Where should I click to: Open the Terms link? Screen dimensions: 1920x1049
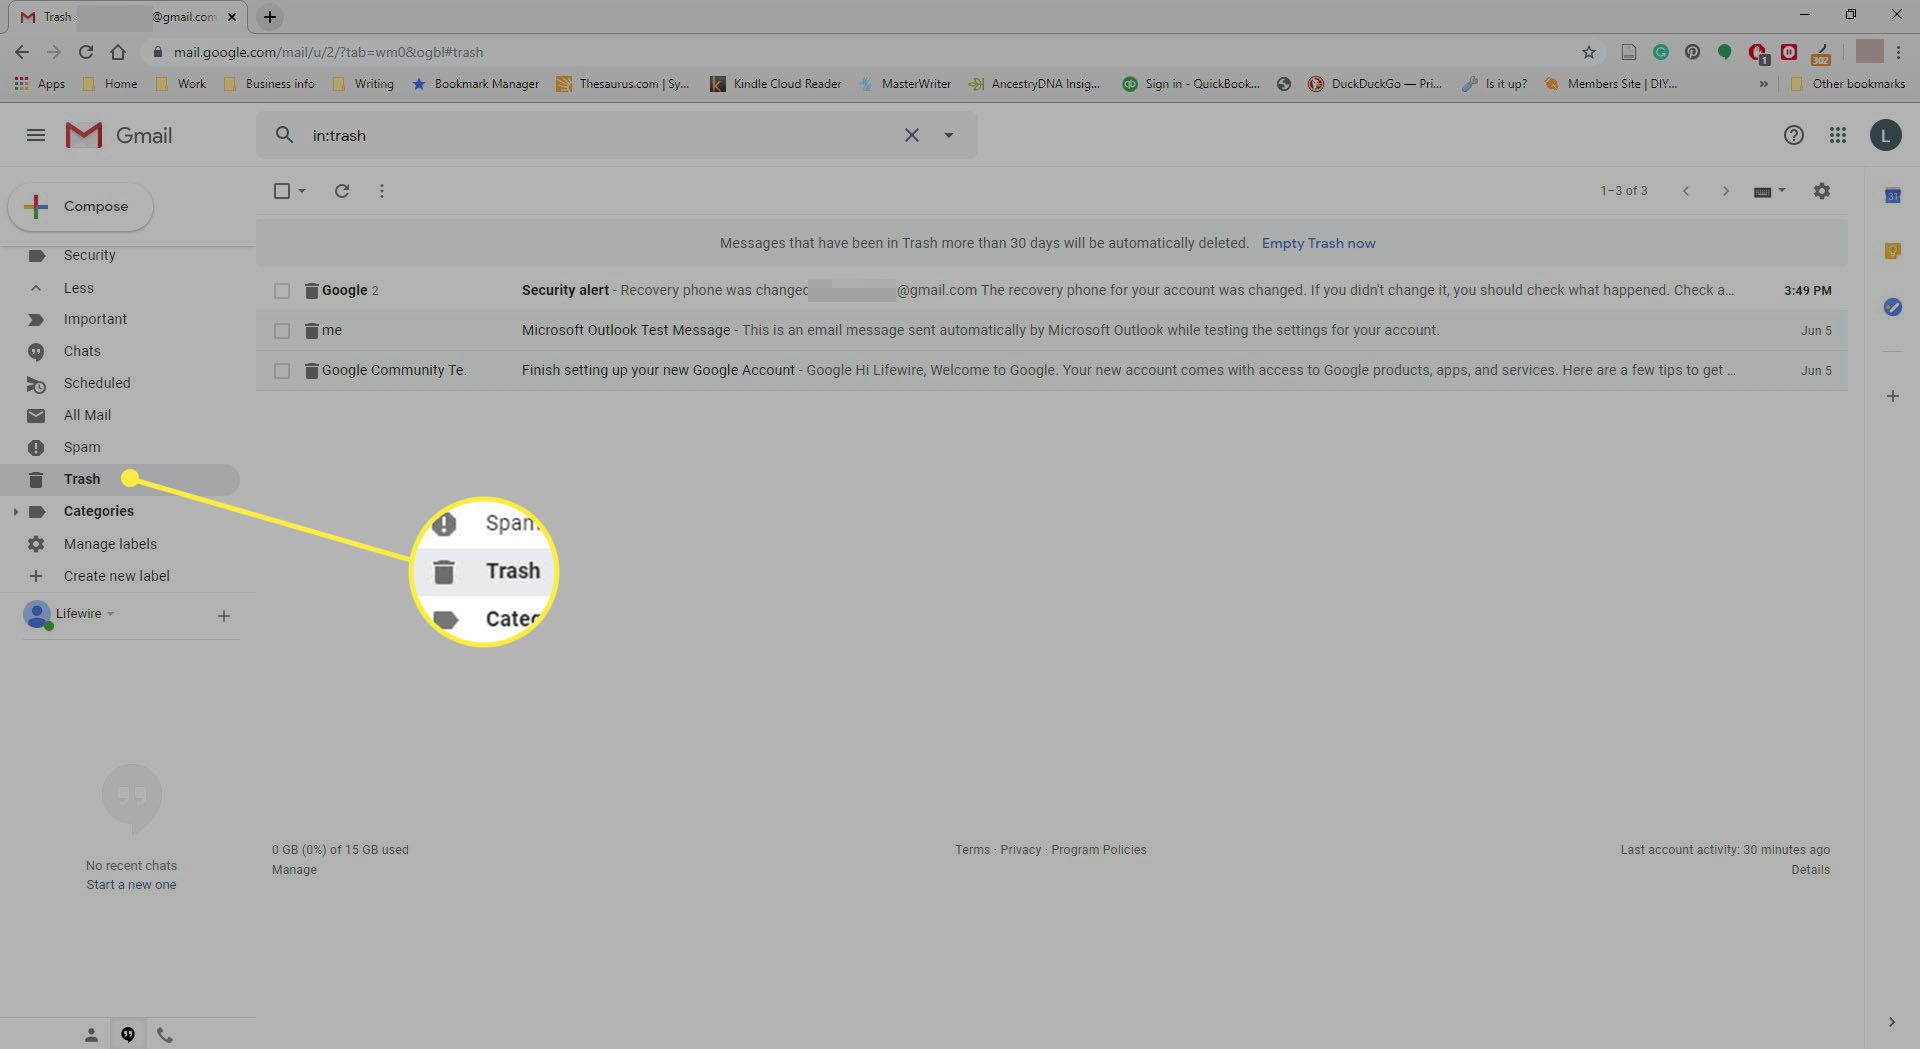(x=972, y=850)
